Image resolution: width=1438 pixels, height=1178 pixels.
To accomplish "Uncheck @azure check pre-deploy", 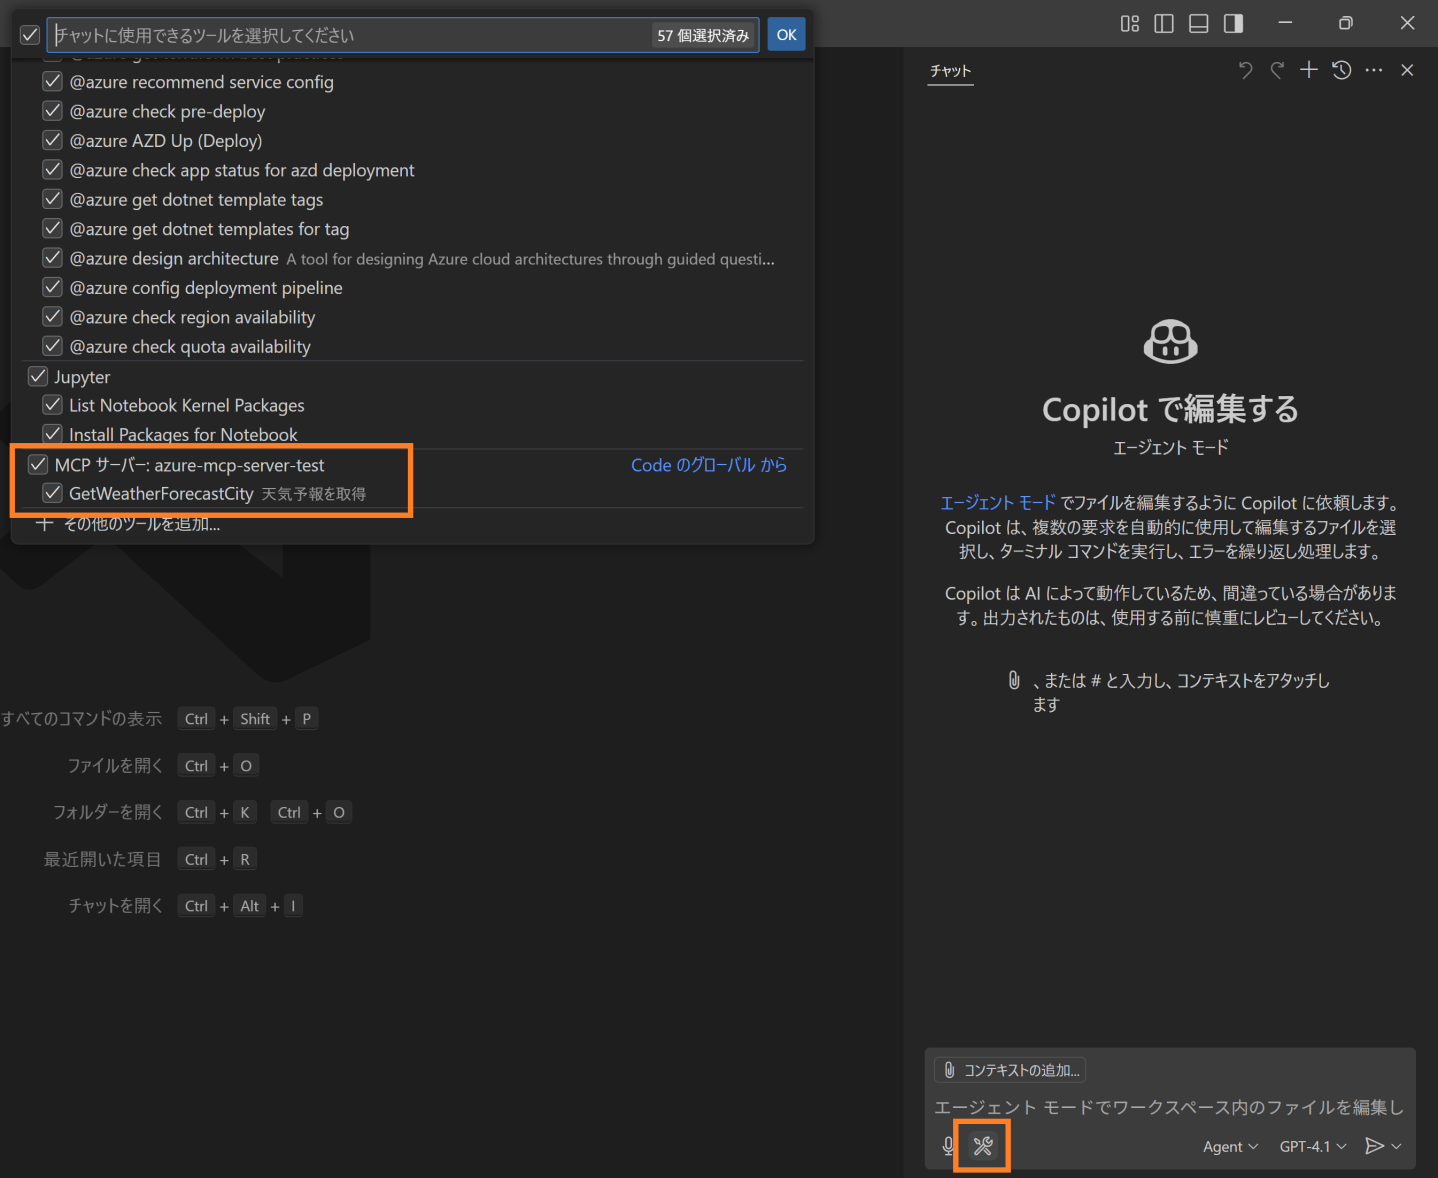I will (53, 111).
